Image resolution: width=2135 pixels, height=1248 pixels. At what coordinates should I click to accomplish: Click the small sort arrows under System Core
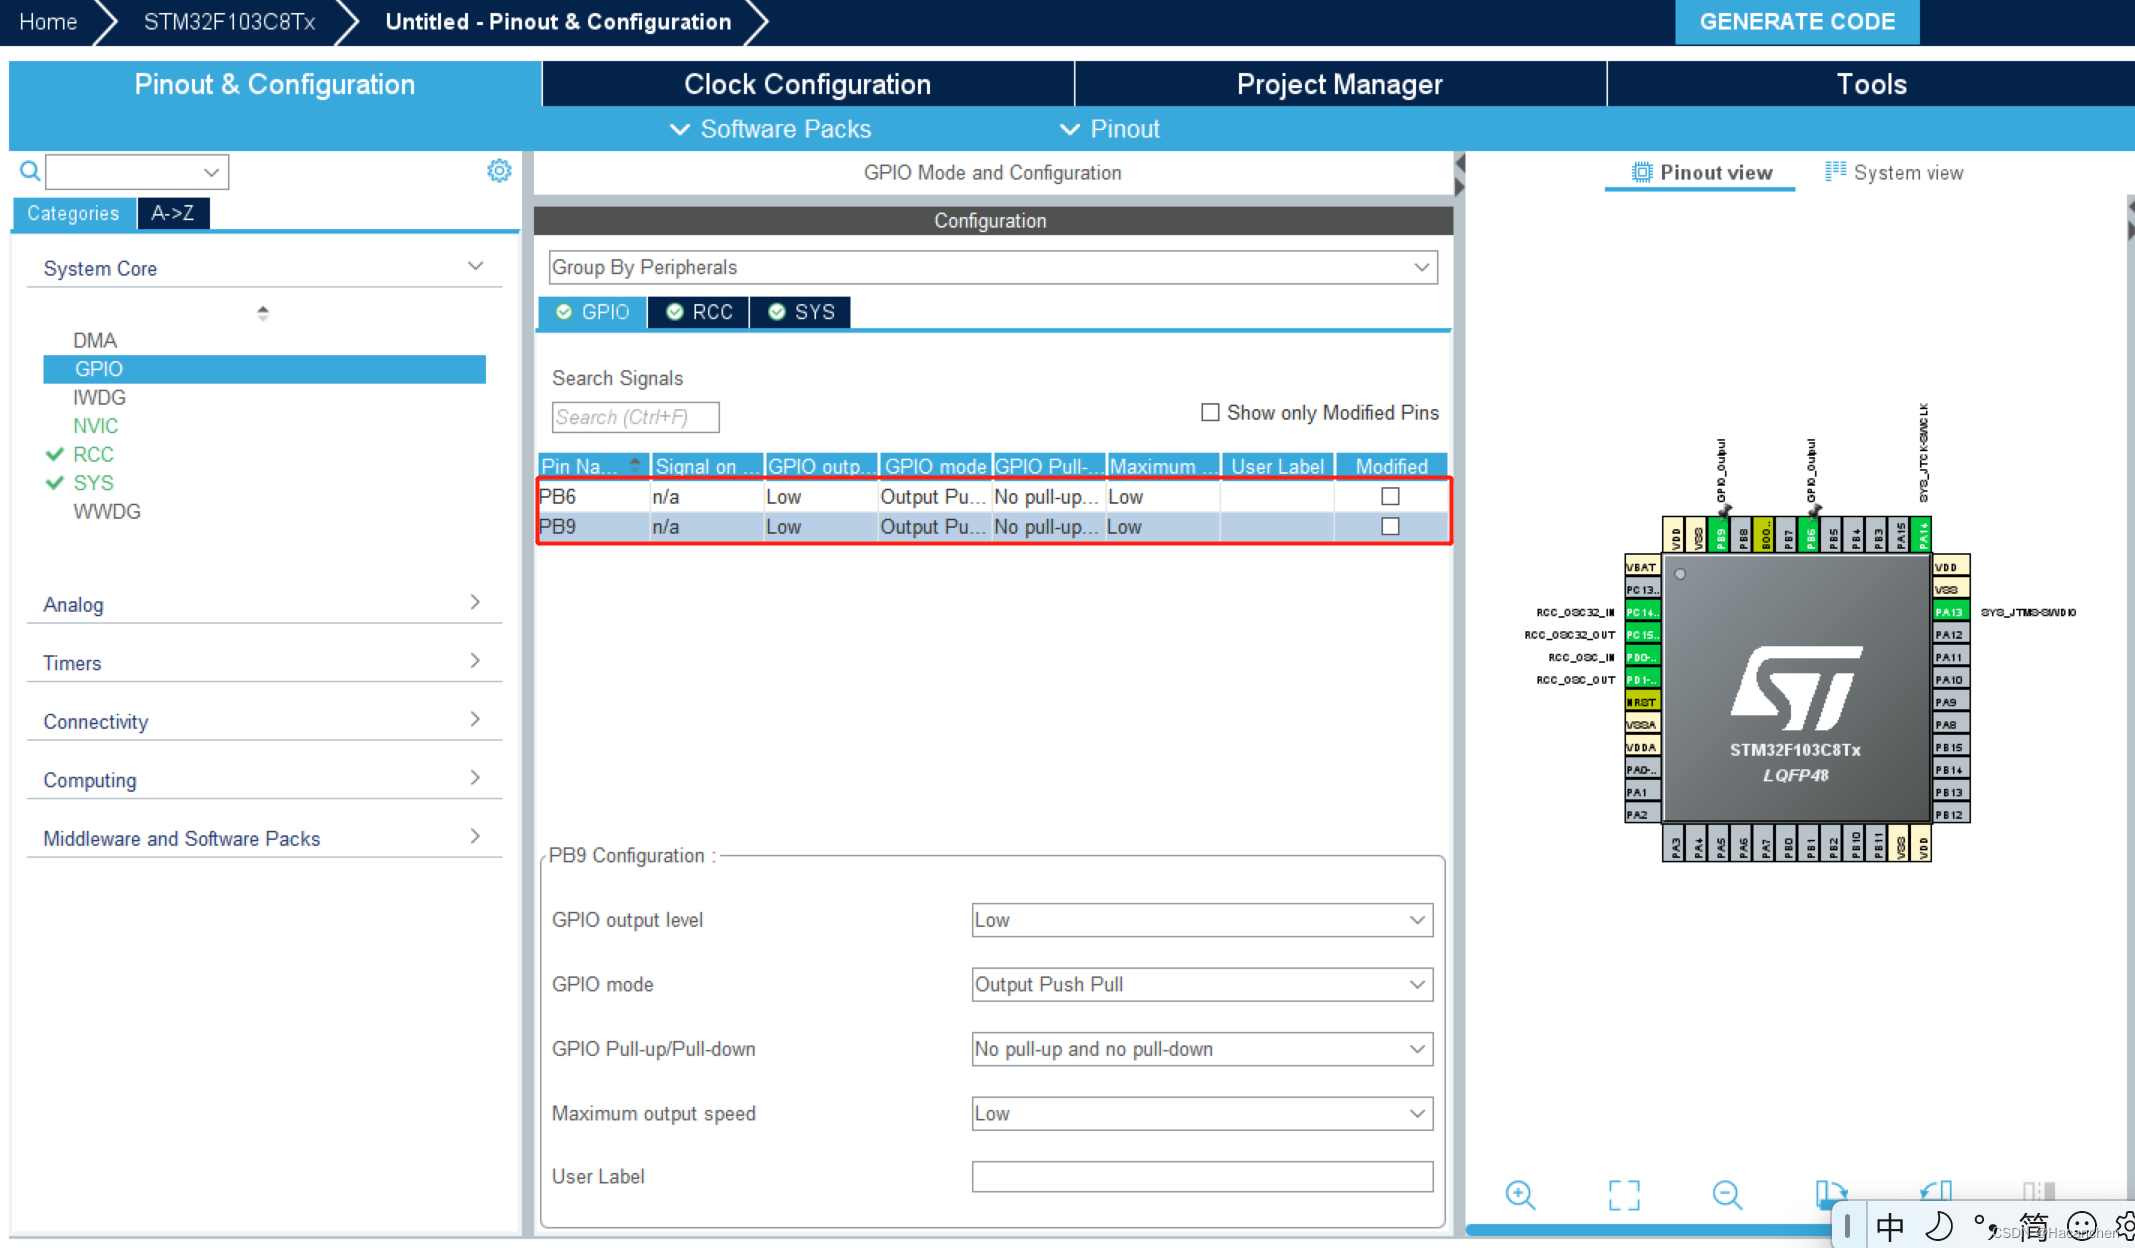click(x=263, y=313)
